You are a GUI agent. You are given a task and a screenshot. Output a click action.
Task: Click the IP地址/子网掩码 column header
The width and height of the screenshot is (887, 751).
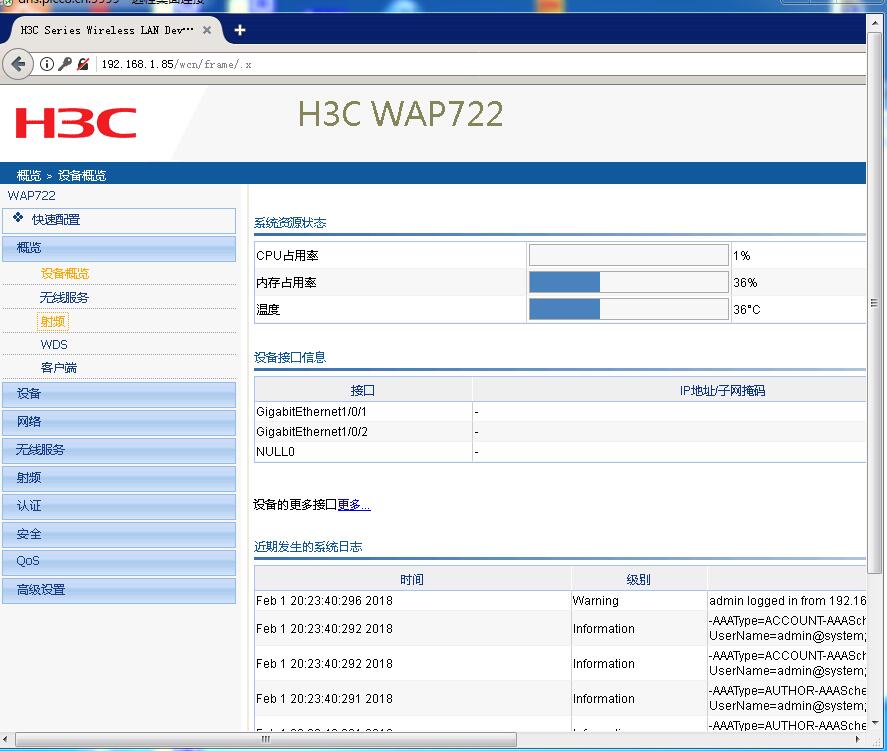click(722, 390)
